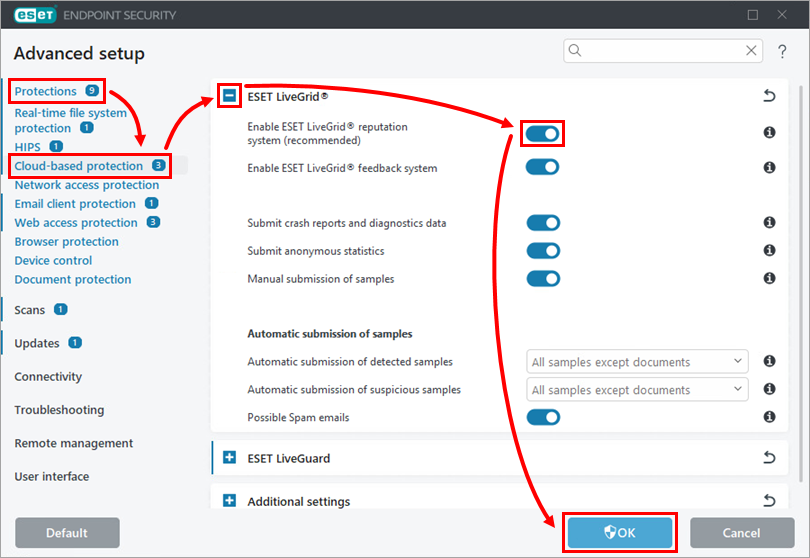The image size is (810, 558).
Task: Click the search magnifier icon
Action: 575,50
